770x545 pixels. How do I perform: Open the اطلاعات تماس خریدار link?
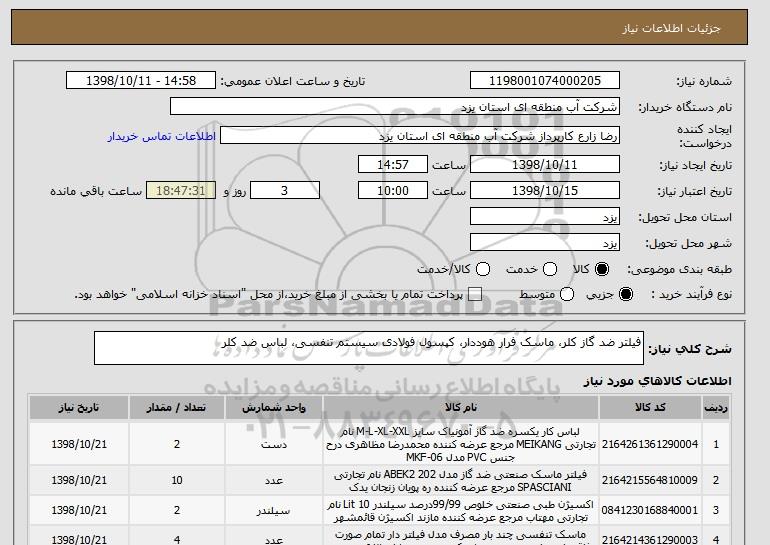click(x=162, y=136)
